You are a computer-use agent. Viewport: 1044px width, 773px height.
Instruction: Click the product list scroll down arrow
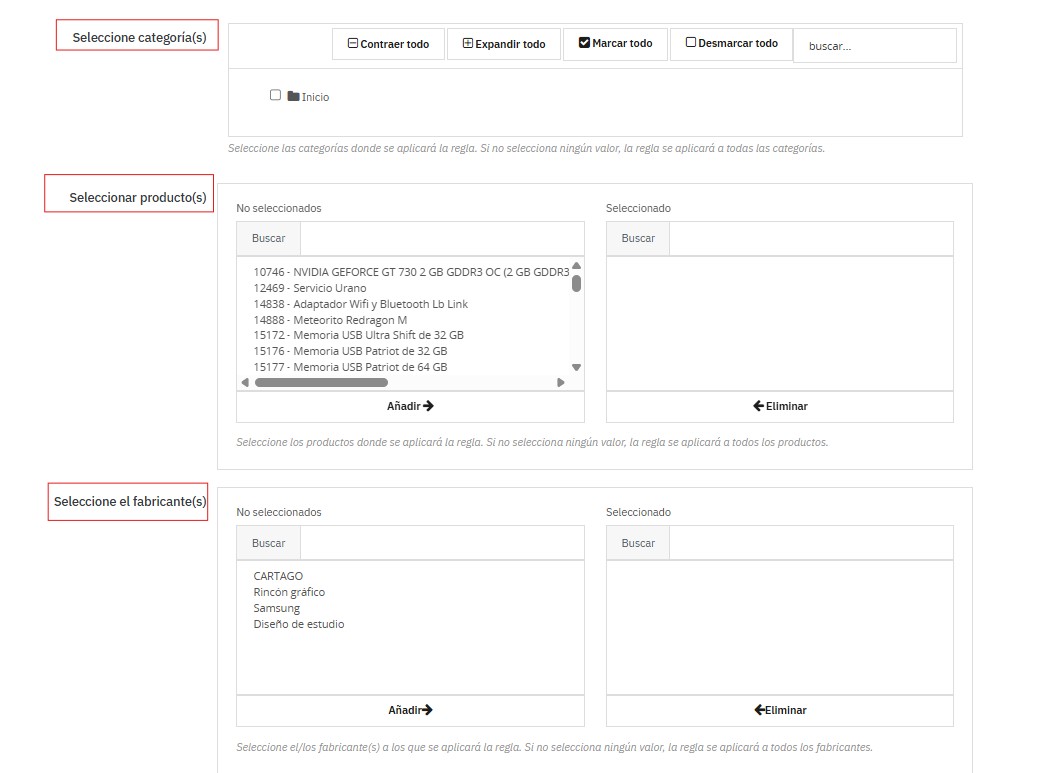(x=576, y=368)
